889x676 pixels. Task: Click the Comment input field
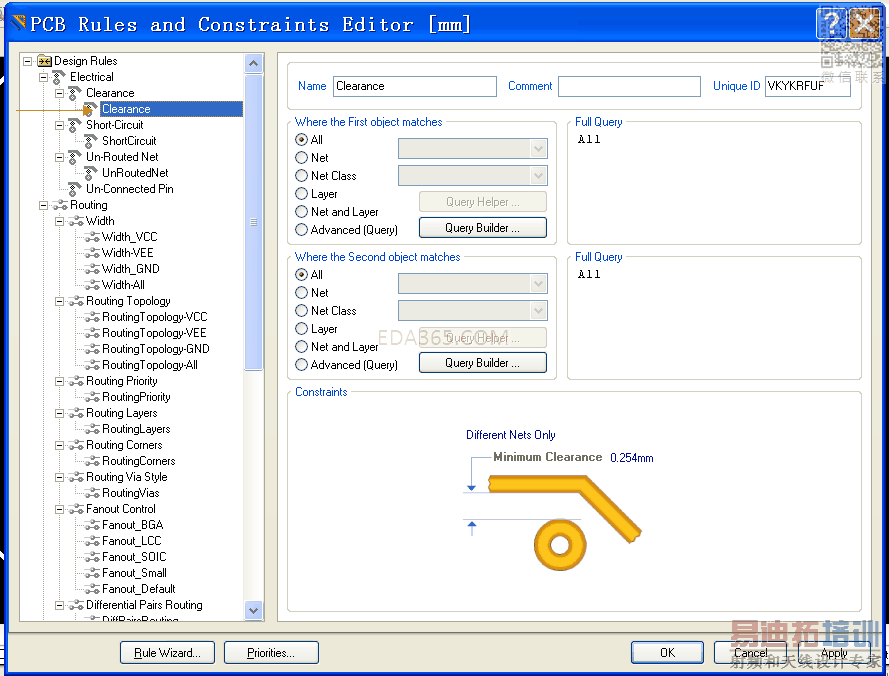point(629,86)
